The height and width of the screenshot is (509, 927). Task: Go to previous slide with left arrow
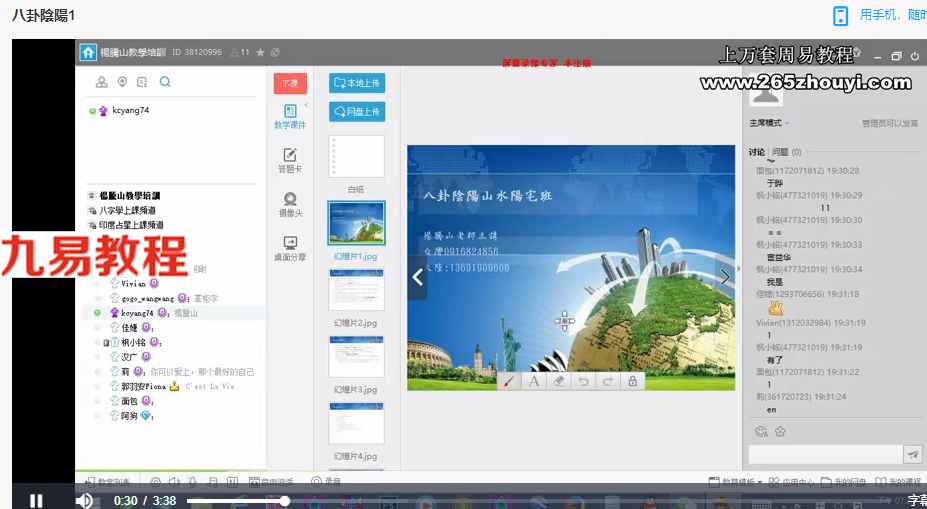[x=417, y=277]
